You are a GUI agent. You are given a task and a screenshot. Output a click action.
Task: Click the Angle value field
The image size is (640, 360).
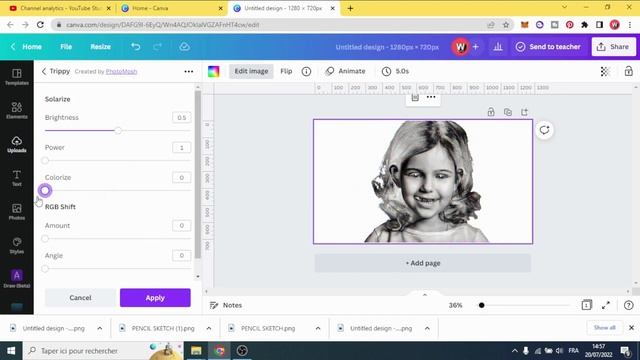coord(182,256)
